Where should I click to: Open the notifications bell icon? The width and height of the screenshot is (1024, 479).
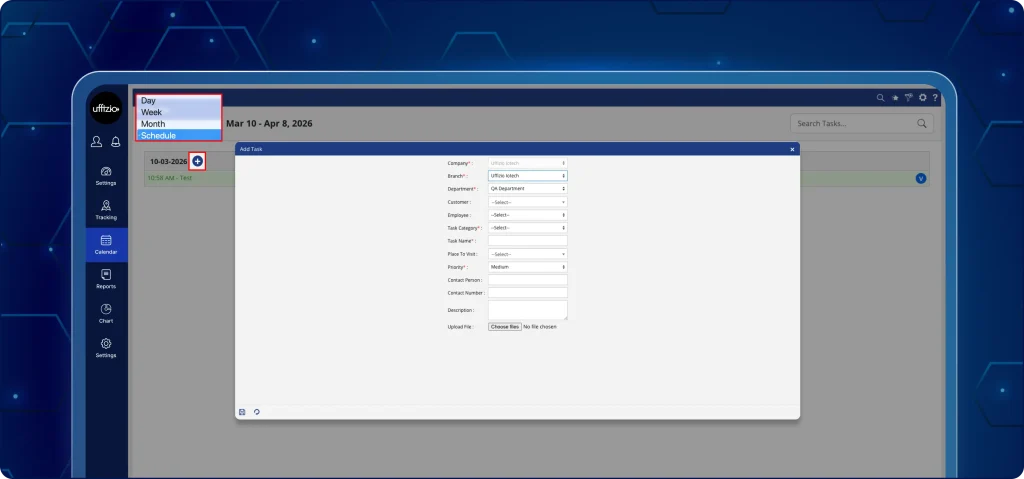(x=116, y=142)
